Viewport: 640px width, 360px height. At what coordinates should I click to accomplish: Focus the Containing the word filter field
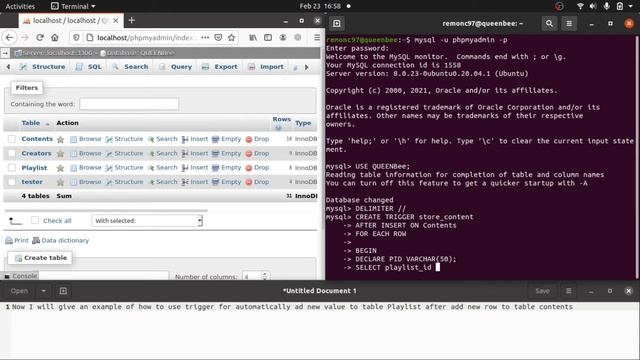point(129,104)
